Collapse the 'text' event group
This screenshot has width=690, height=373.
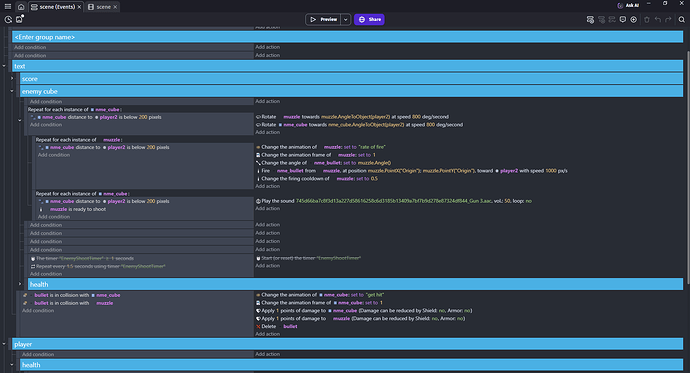coord(4,66)
